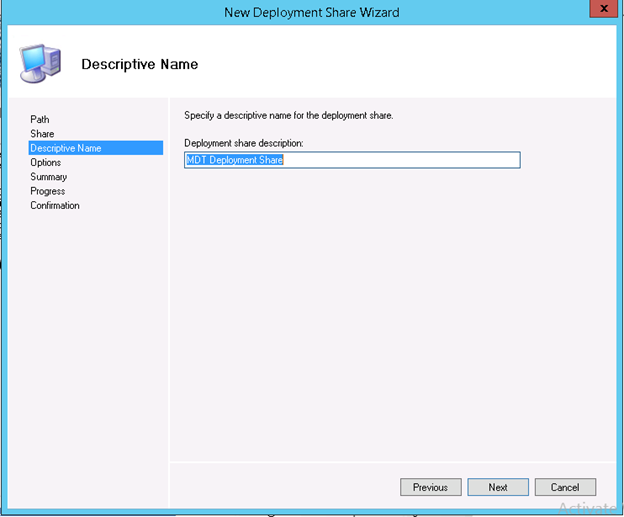
Task: Click the 'Deployment share description:' label
Action: pyautogui.click(x=245, y=143)
